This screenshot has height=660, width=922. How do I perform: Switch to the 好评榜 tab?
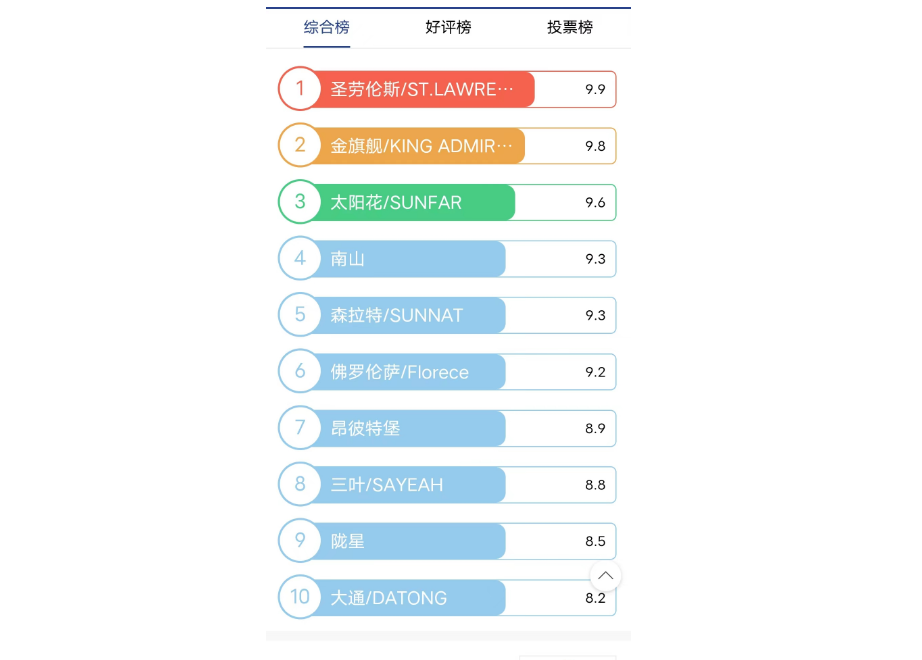click(x=448, y=27)
